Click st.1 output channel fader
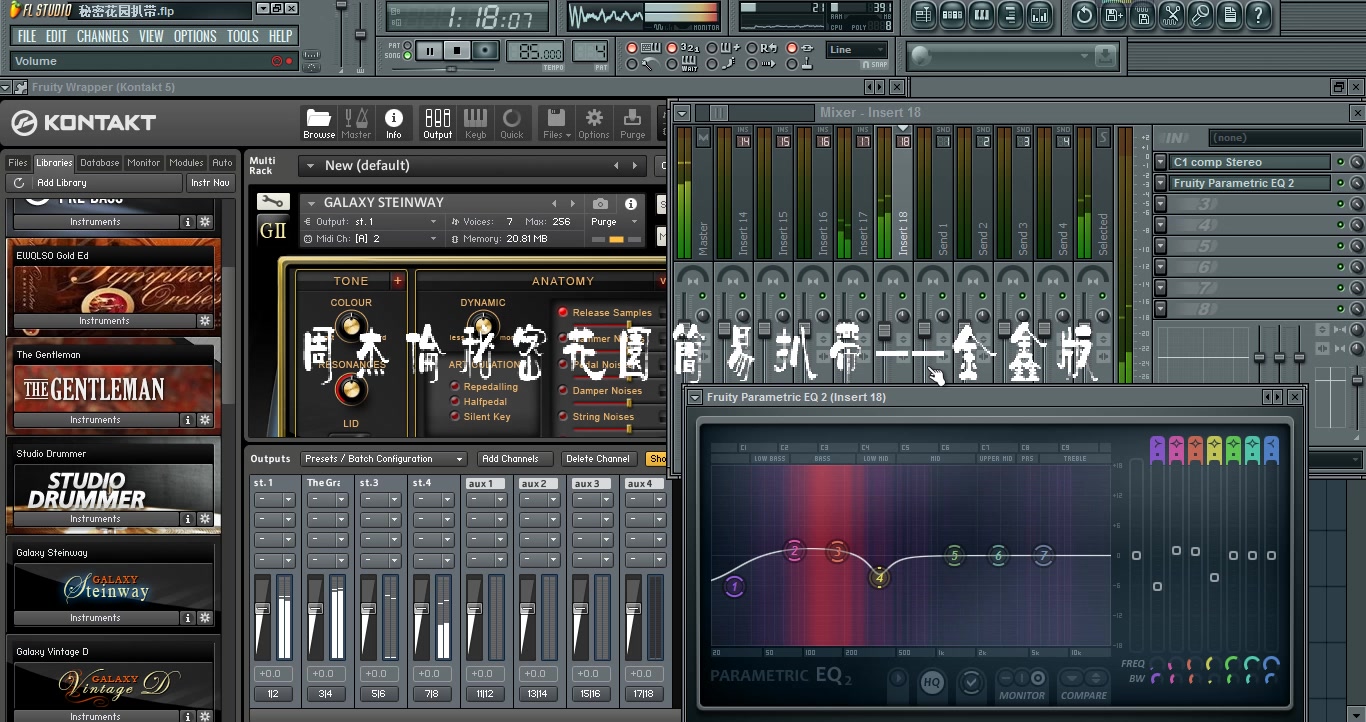Screen dimensions: 1366x722 point(262,609)
